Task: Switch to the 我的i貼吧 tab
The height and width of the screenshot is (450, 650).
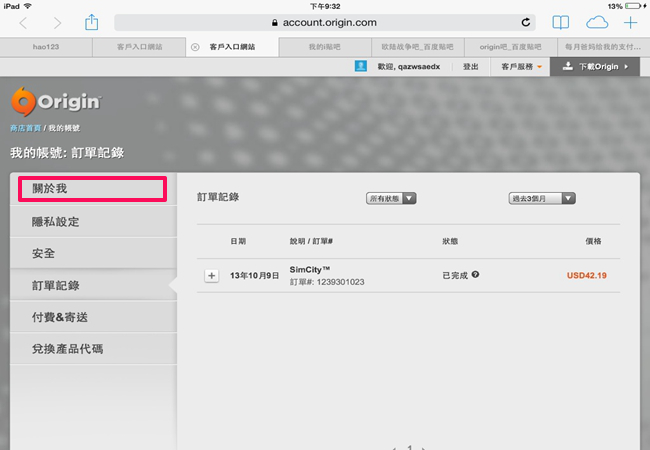Action: pyautogui.click(x=325, y=47)
